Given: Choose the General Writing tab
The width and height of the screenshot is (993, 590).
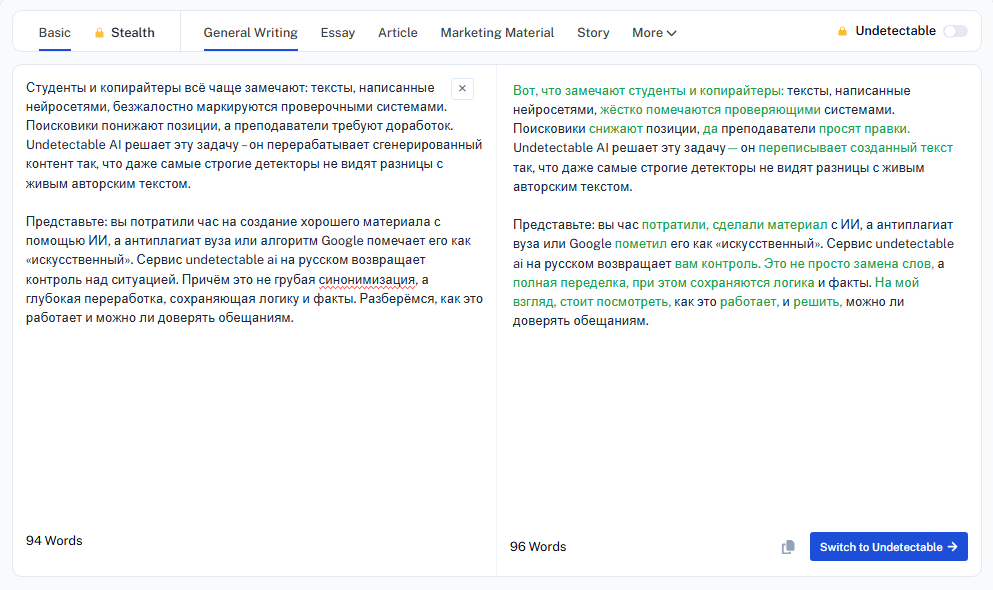Looking at the screenshot, I should coord(250,33).
